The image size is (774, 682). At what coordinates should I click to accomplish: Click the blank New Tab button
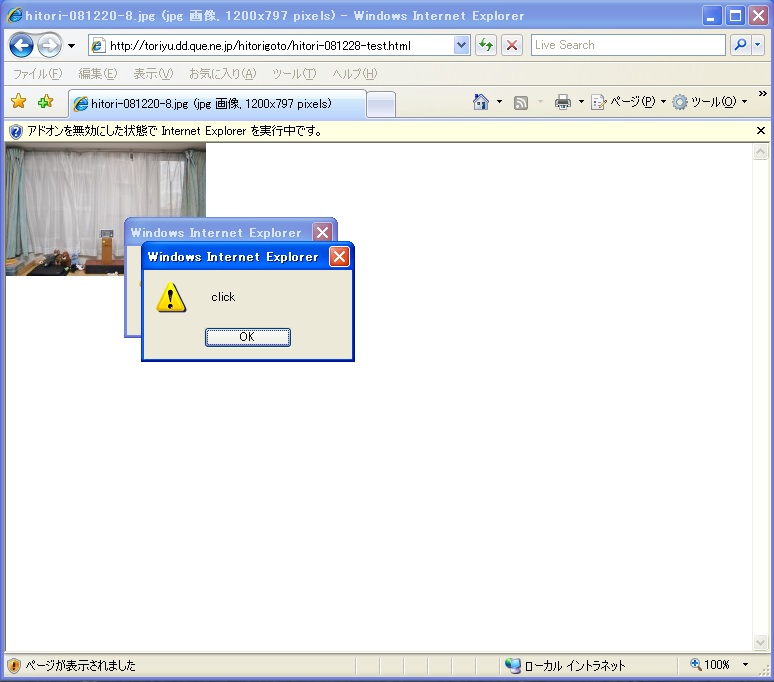(x=381, y=105)
